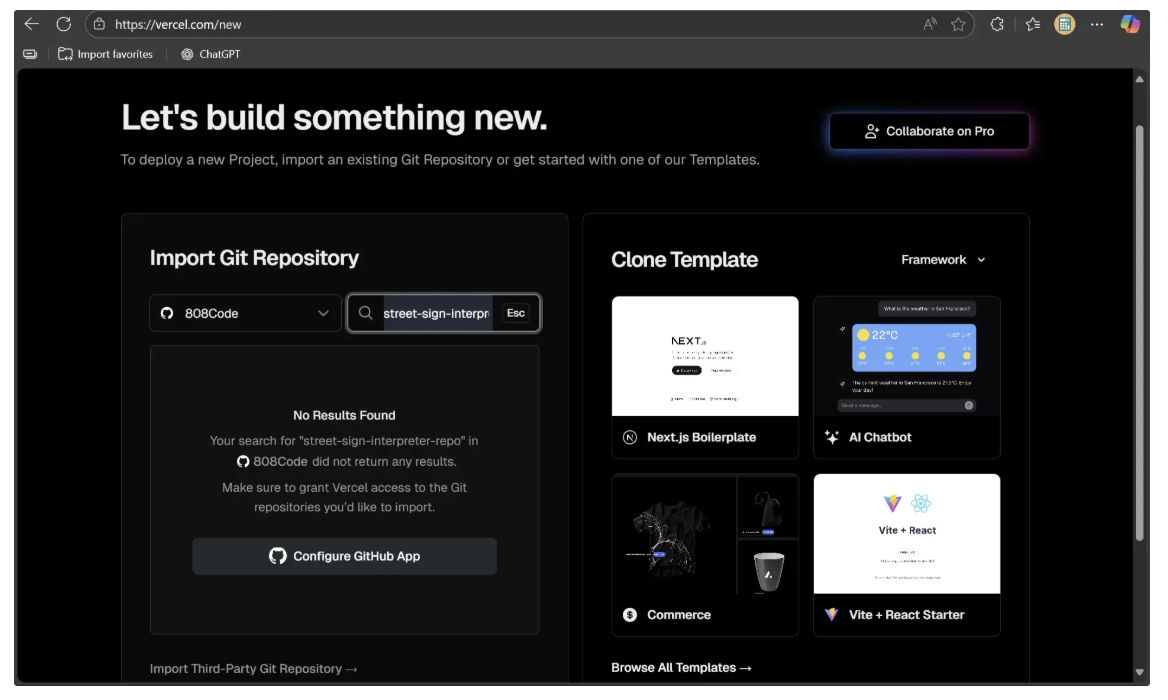1168x700 pixels.
Task: Open Settings and more ellipsis menu
Action: (x=1097, y=24)
